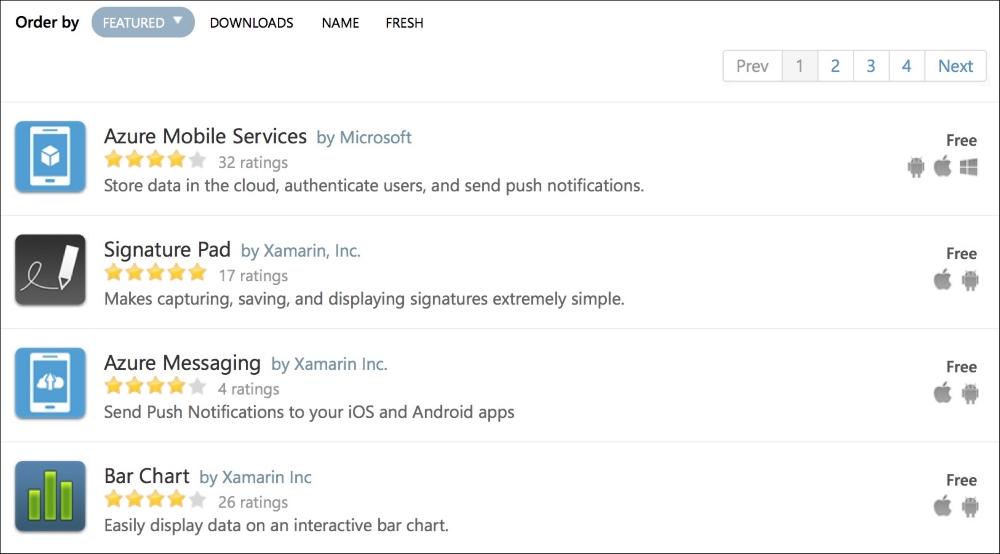Expand the FEATURED order dropdown arrow
Image resolution: width=1000 pixels, height=554 pixels.
(x=178, y=21)
